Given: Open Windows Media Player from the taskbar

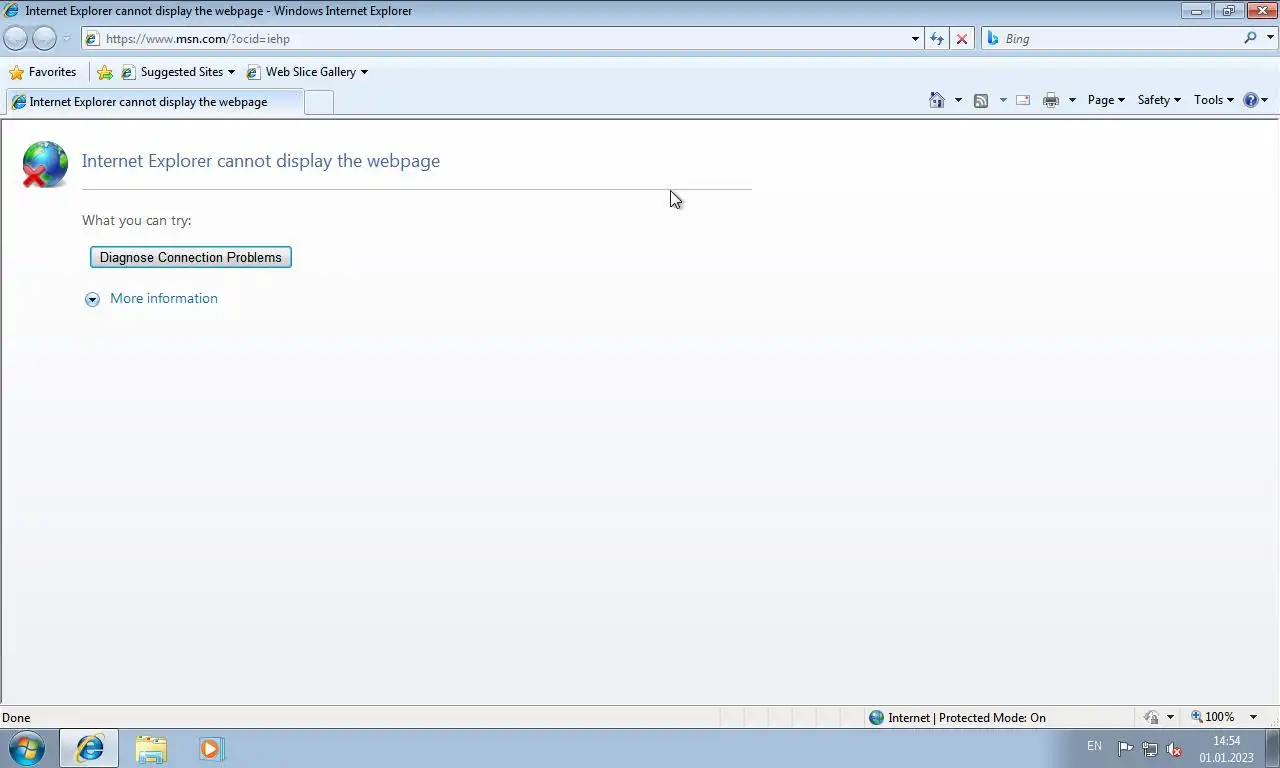Looking at the screenshot, I should [x=211, y=748].
